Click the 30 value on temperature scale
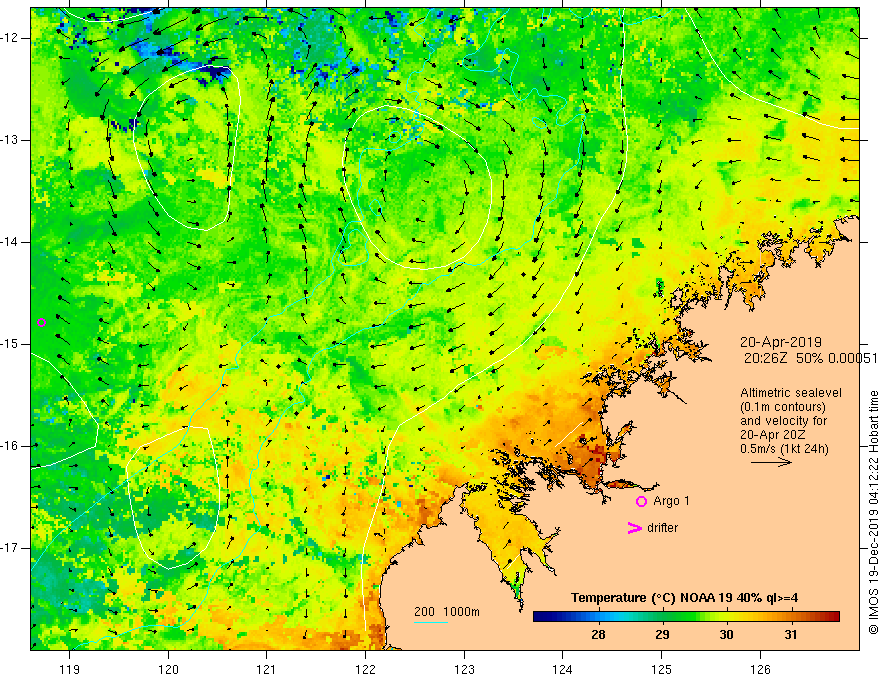This screenshot has height=680, width=880. 726,635
